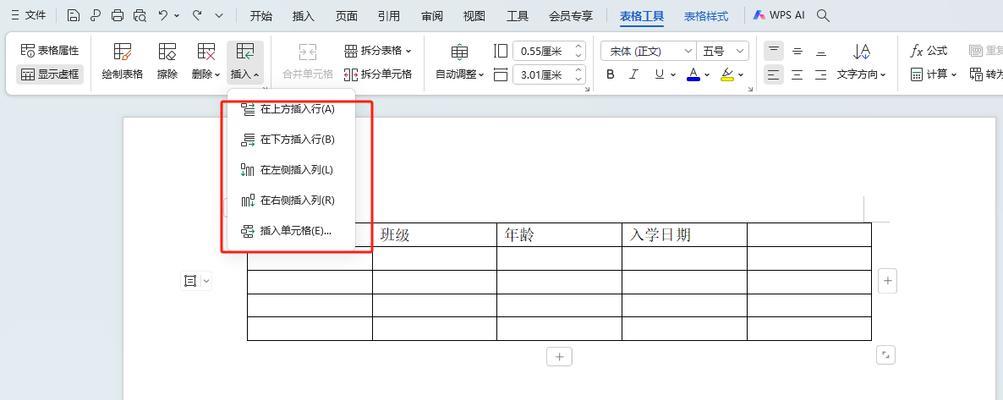Image resolution: width=1003 pixels, height=400 pixels.
Task: Switch to the 引用 tab
Action: coord(389,17)
